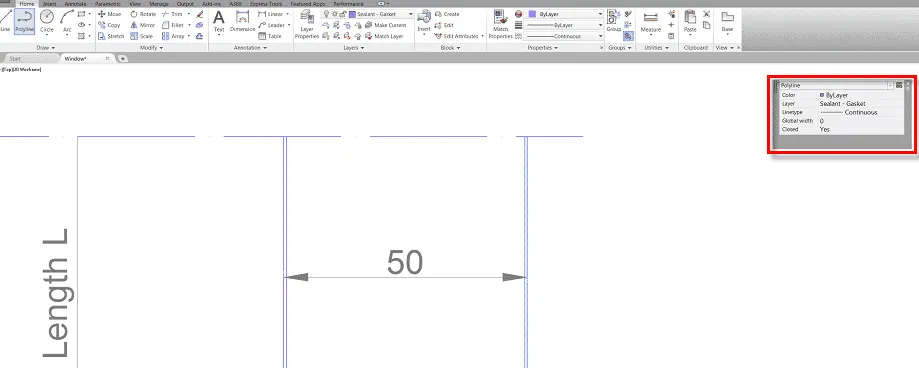Select the Circle draw tool
This screenshot has width=919, height=368.
(47, 21)
